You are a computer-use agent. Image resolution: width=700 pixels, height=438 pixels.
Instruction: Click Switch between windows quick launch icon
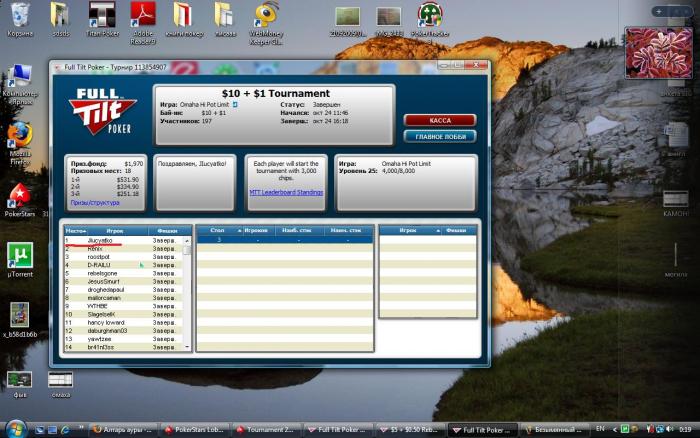click(x=52, y=430)
